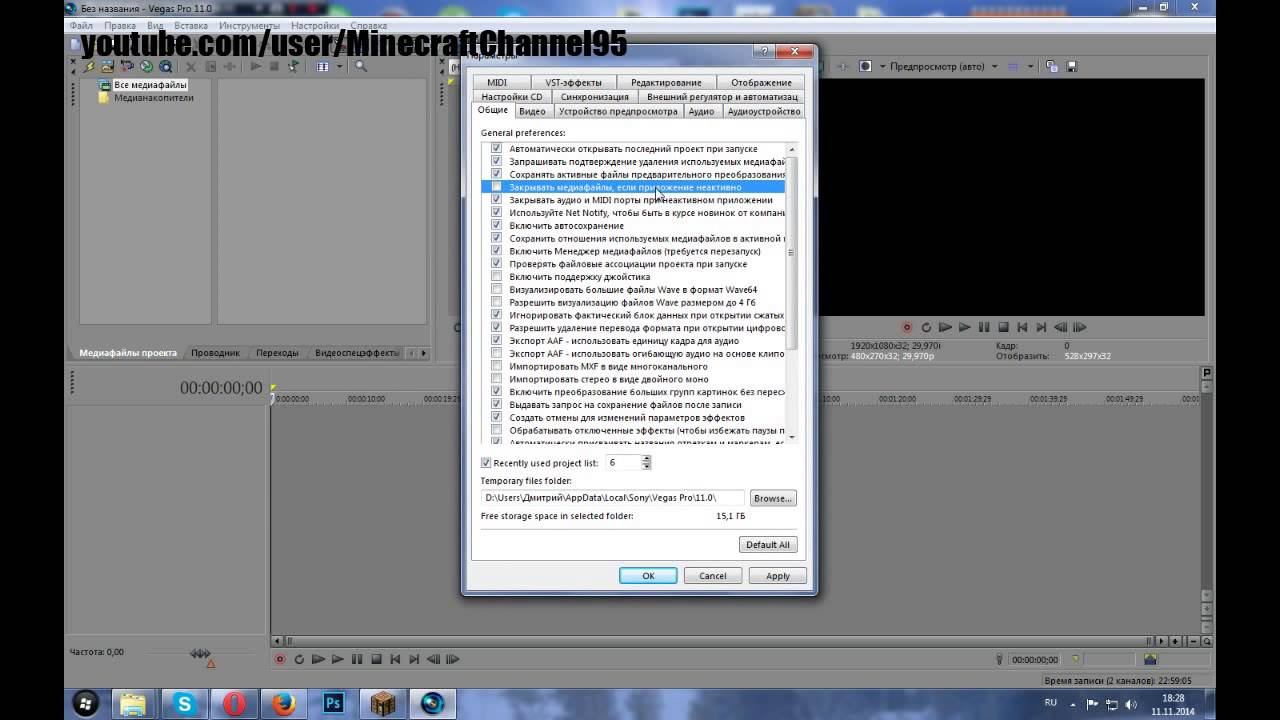Click the Extract Audio from CD icon

click(x=128, y=66)
